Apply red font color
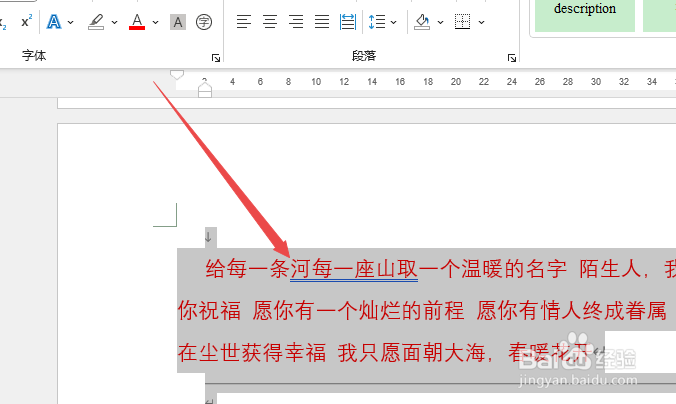The width and height of the screenshot is (676, 404). tap(137, 22)
